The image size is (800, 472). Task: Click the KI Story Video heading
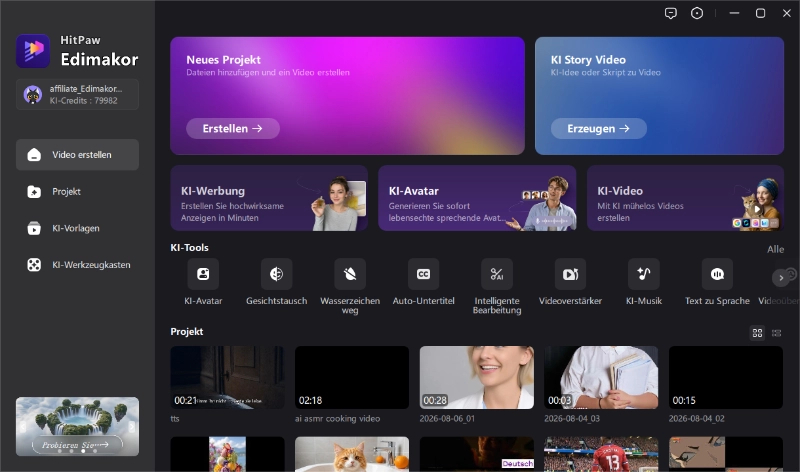[x=588, y=60]
